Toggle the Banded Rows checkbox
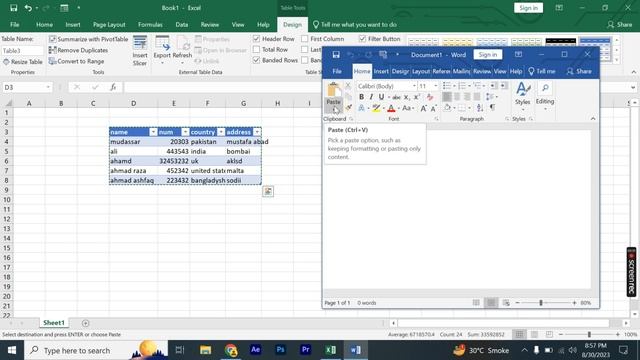This screenshot has height=360, width=640. [x=256, y=60]
